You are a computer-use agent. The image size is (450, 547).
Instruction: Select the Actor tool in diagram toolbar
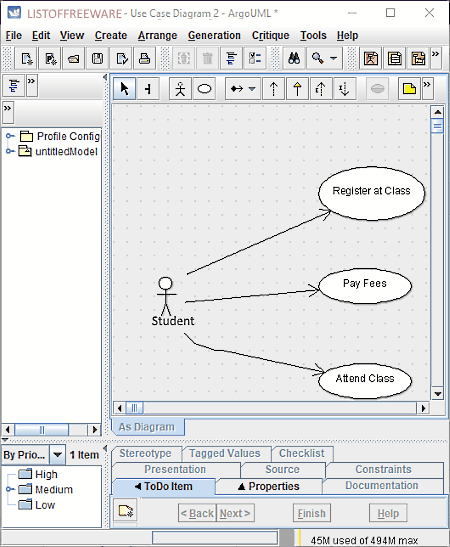coord(180,89)
